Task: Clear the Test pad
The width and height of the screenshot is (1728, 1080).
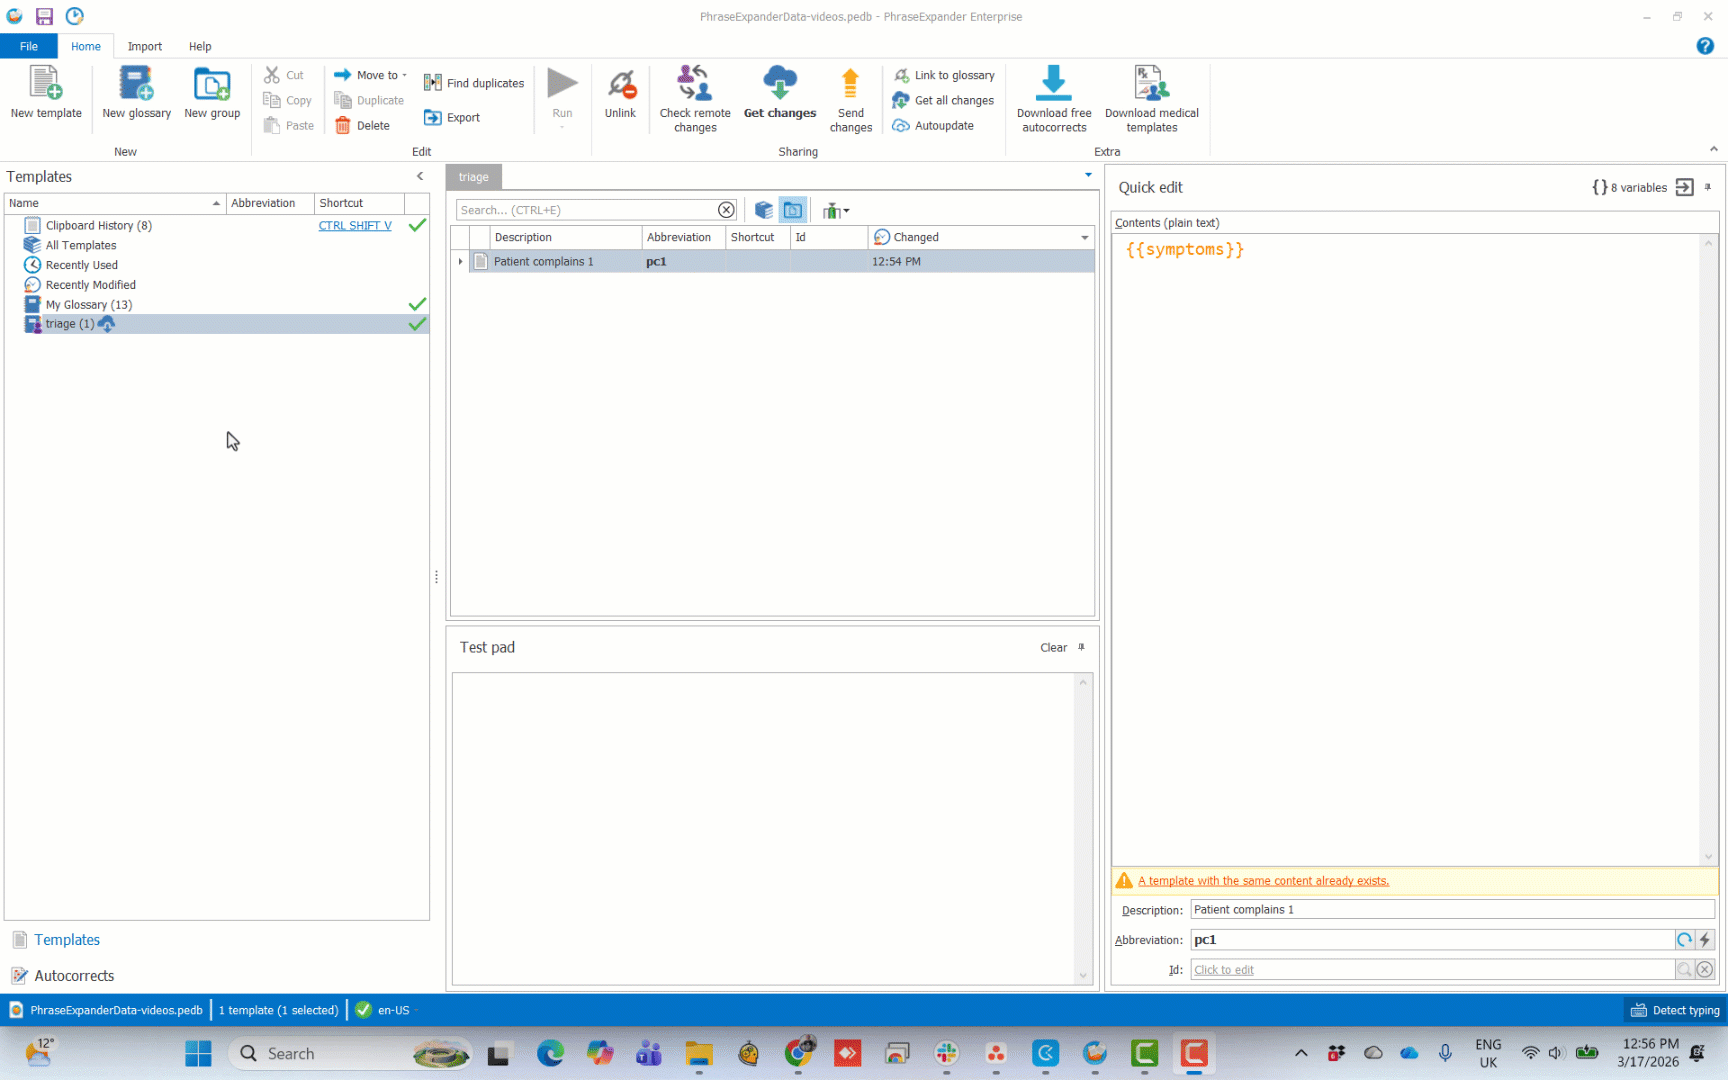Action: (1053, 648)
